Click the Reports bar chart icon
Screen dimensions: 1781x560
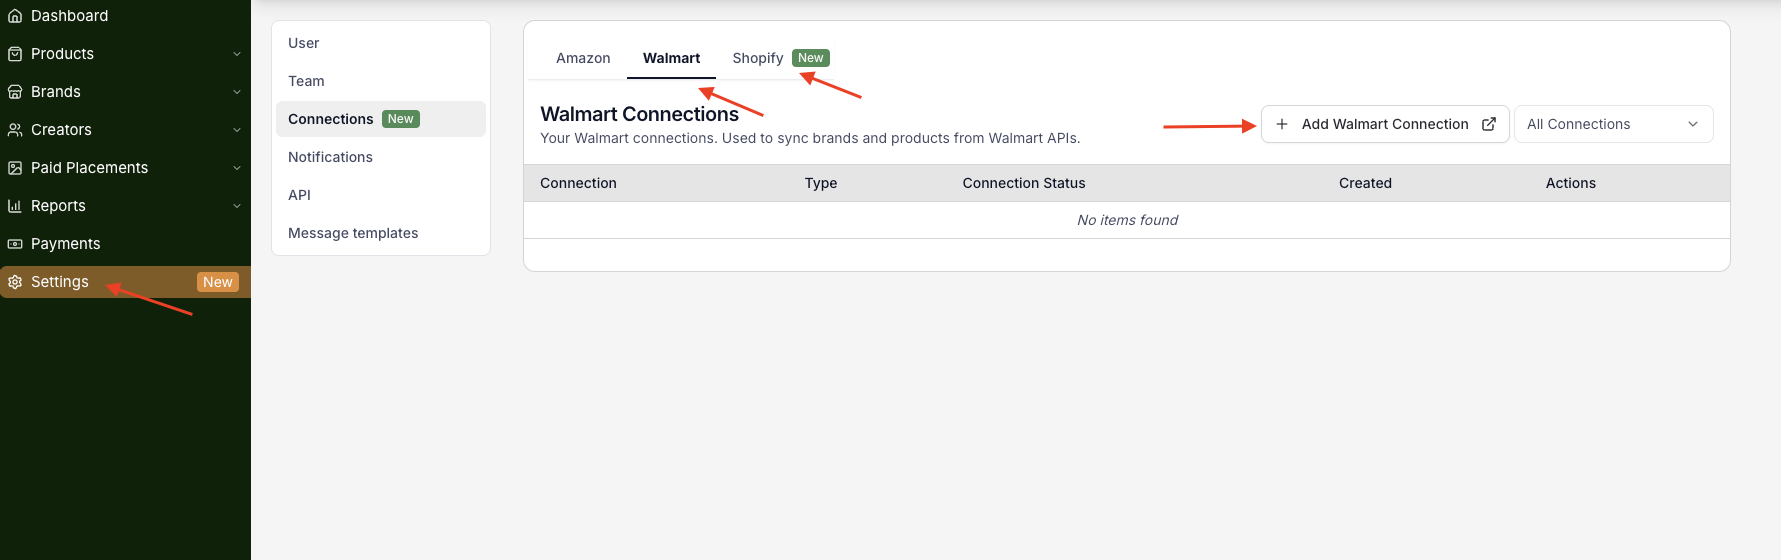tap(15, 206)
